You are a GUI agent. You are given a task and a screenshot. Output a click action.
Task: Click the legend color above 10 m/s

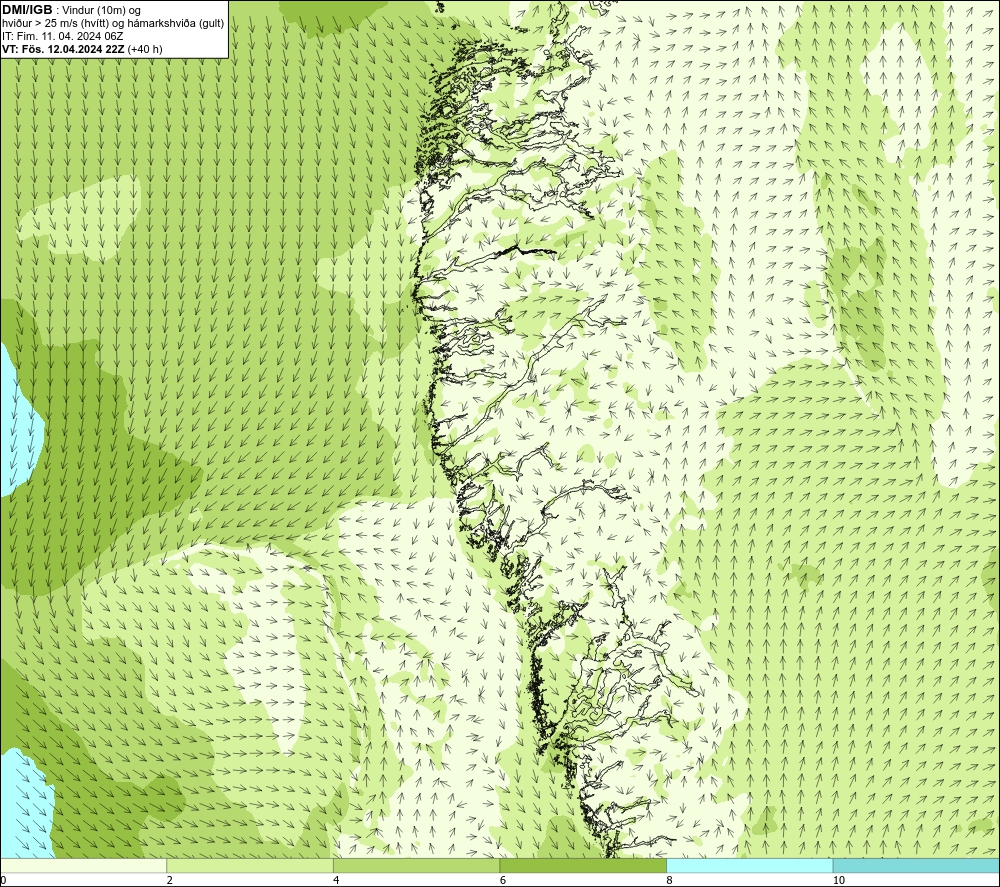click(916, 865)
